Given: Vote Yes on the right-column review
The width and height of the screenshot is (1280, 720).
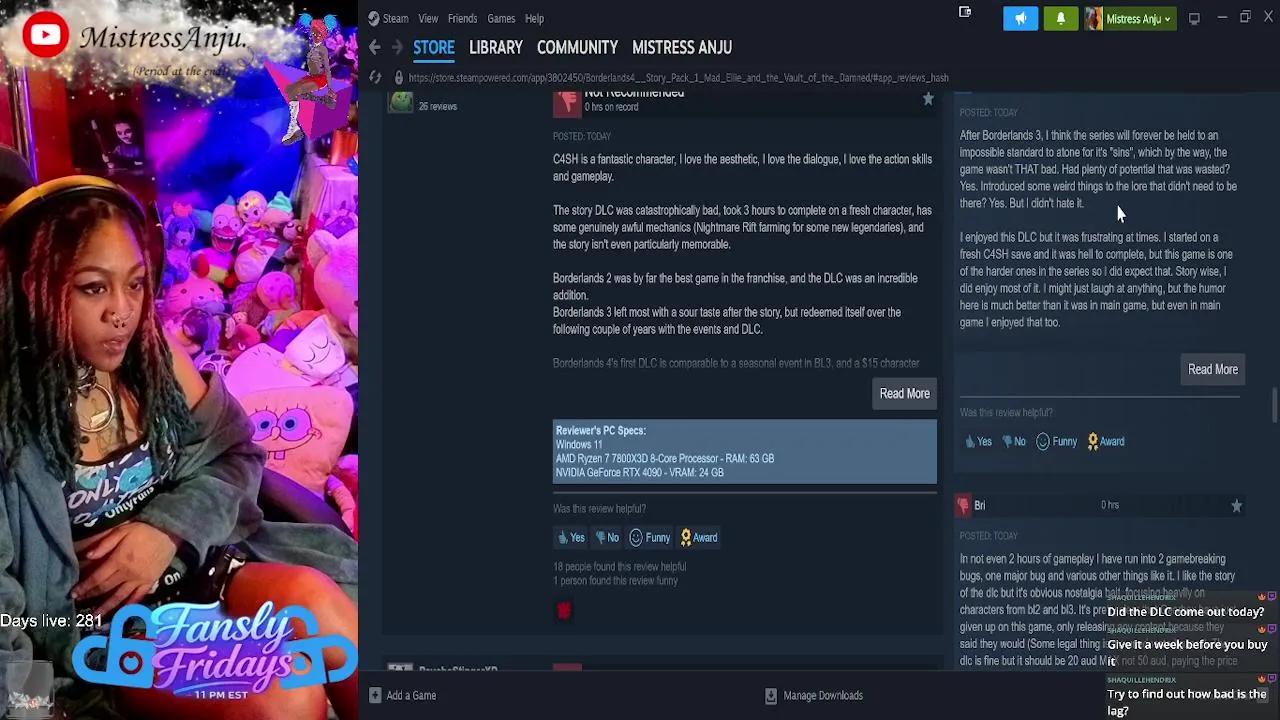Looking at the screenshot, I should (978, 441).
